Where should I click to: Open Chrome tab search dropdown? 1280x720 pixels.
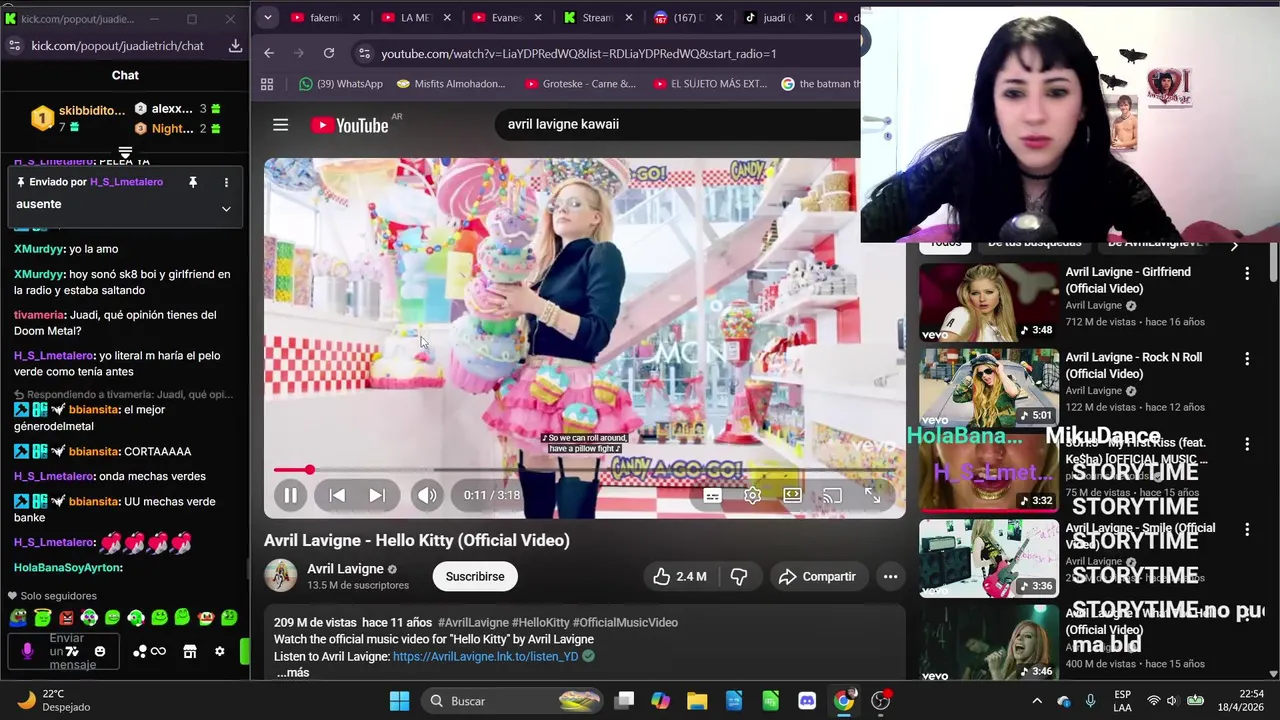267,17
